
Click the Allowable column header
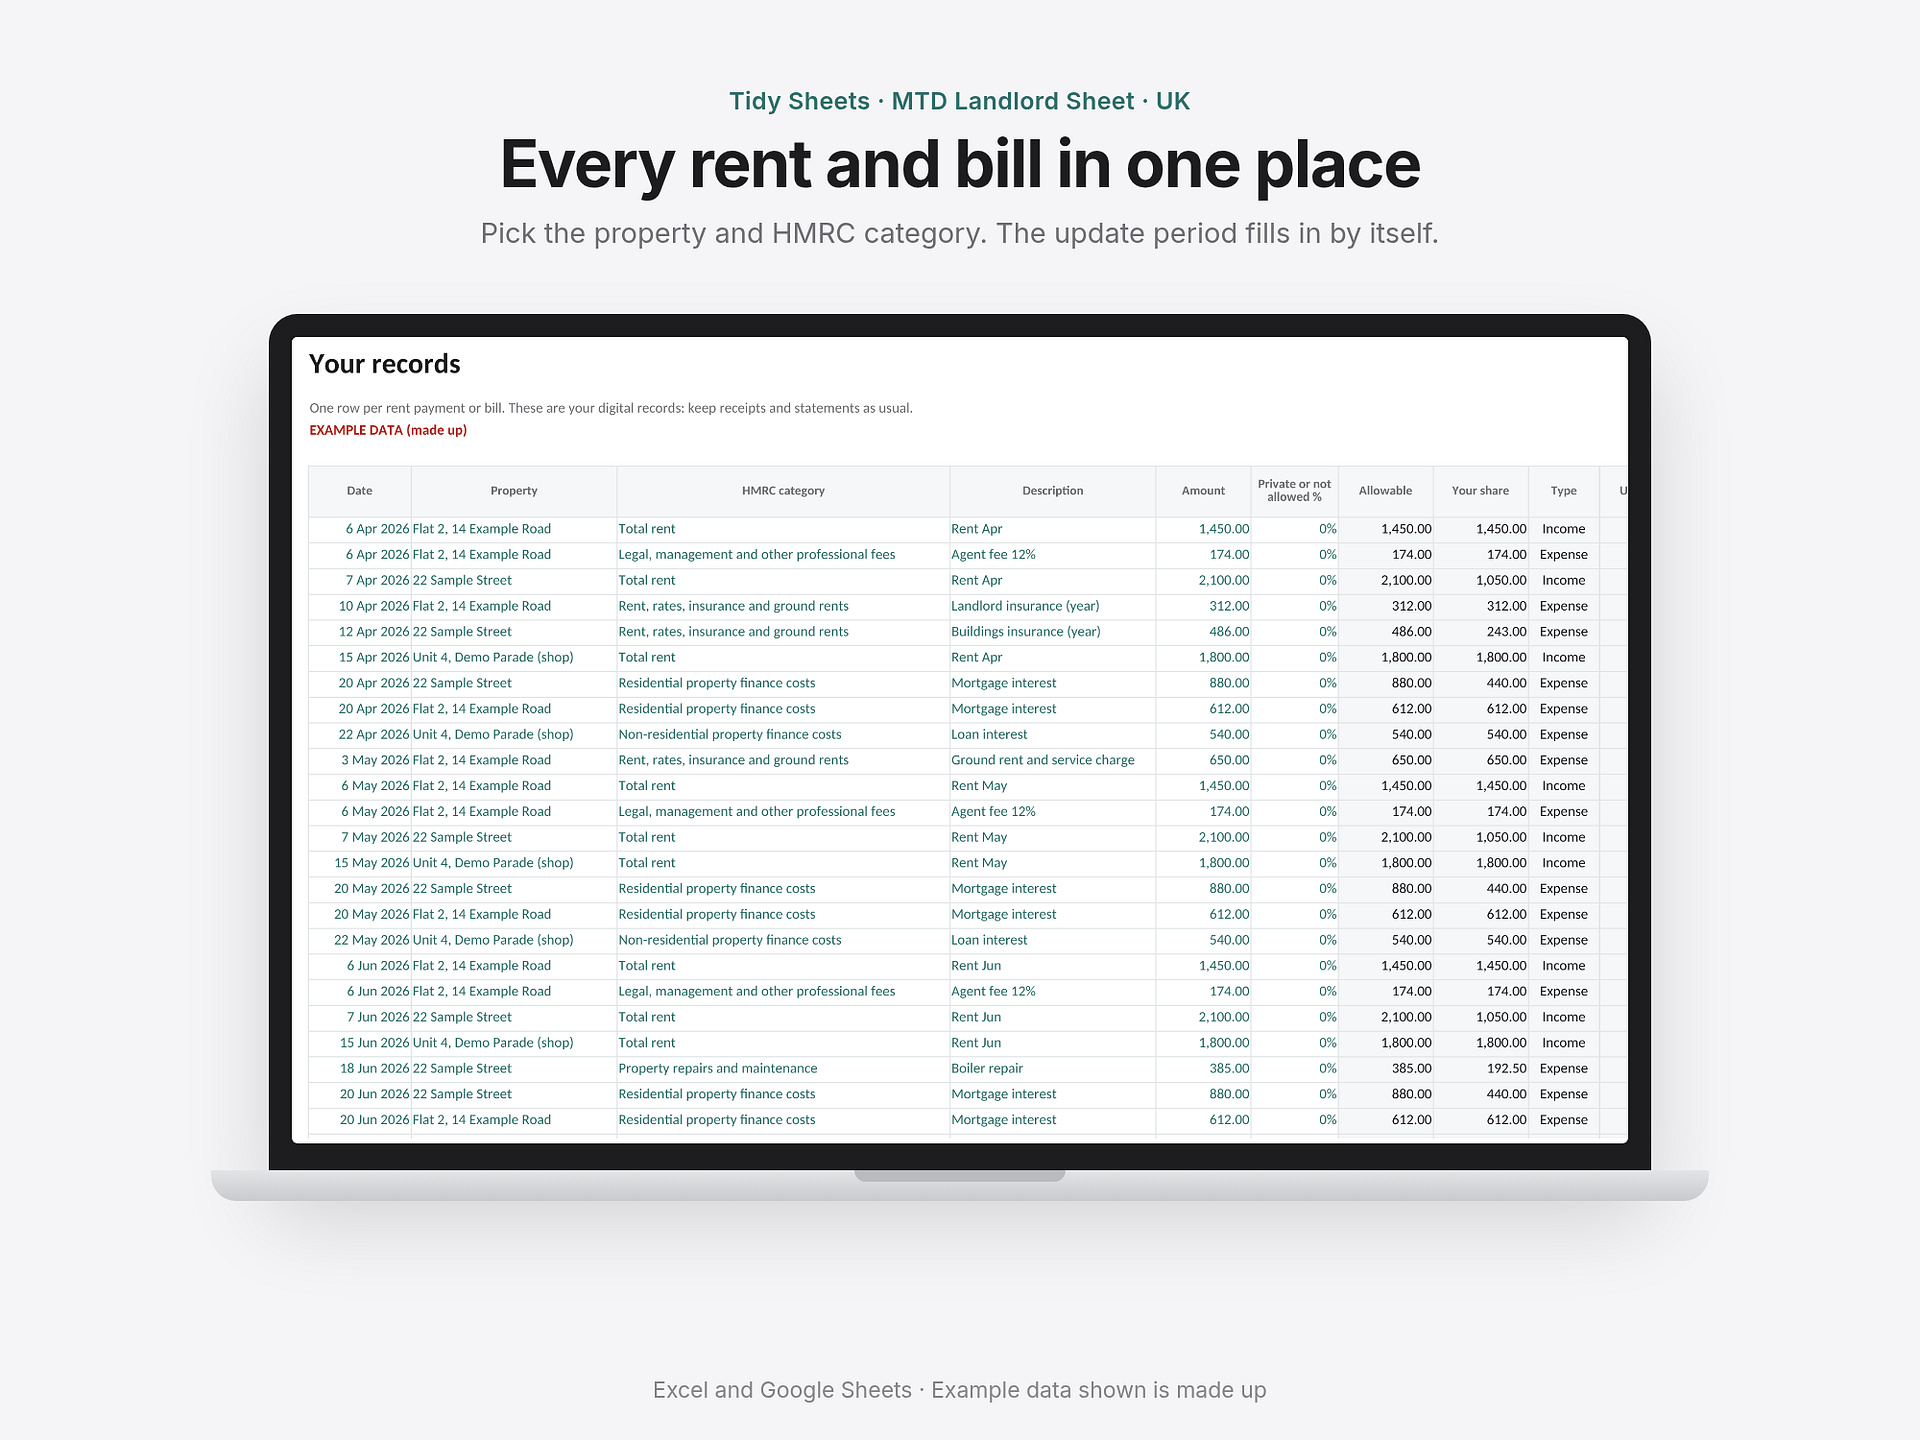[x=1385, y=491]
